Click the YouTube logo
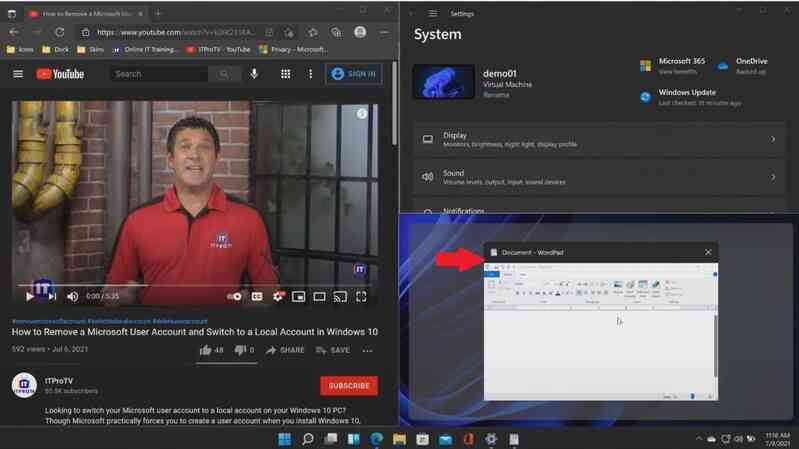This screenshot has width=799, height=449. [60, 74]
